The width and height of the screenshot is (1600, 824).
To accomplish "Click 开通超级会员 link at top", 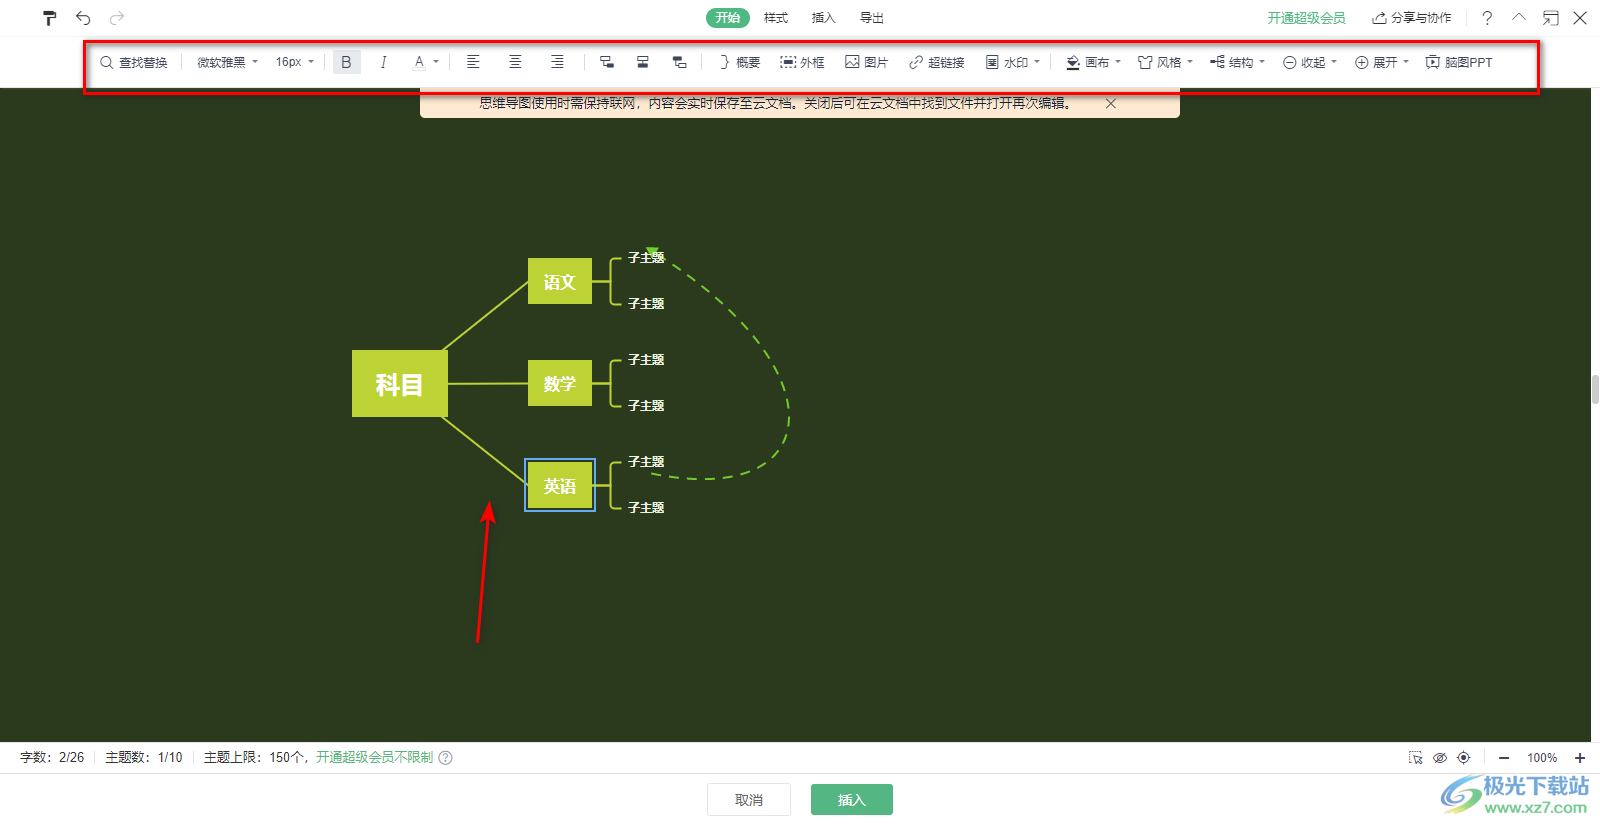I will tap(1306, 18).
